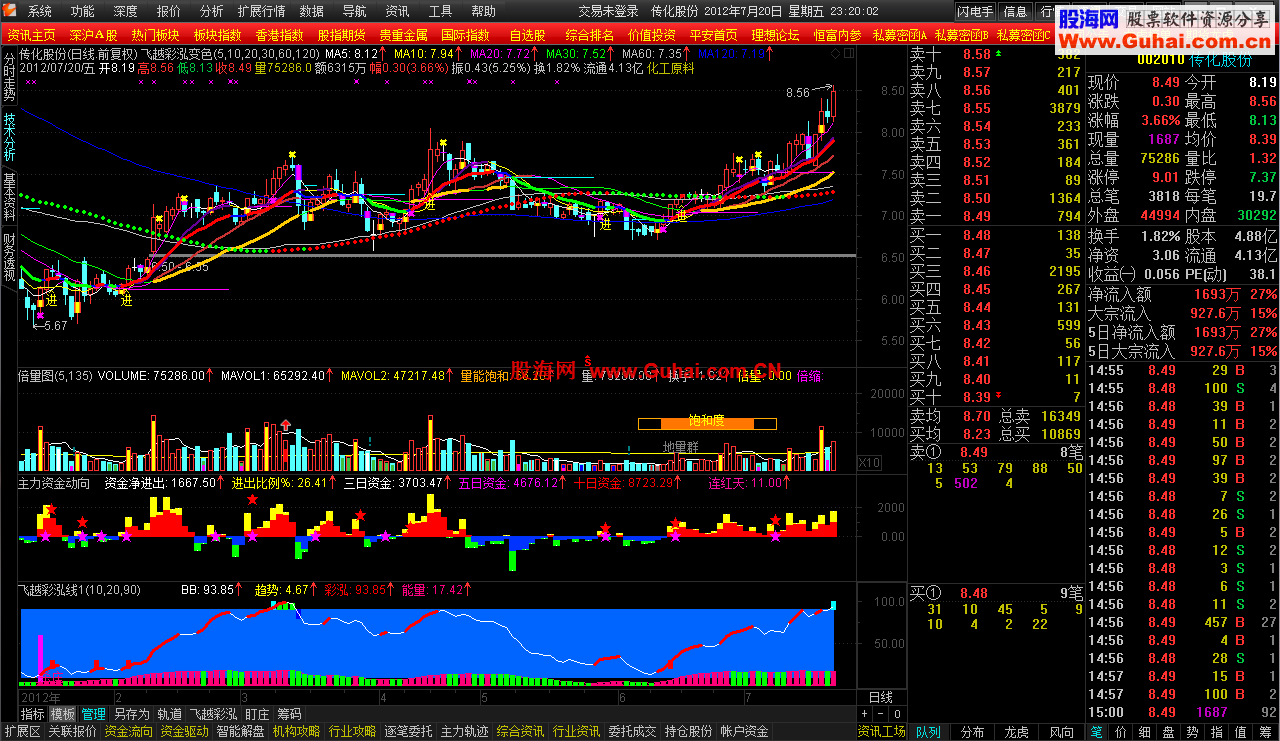Viewport: 1280px width, 741px height.
Task: Open 综合资讯 in the bottom bar
Action: [x=521, y=732]
